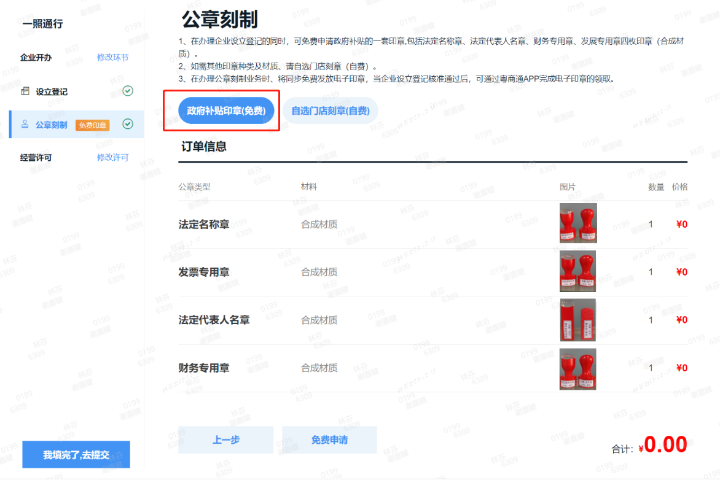Click the 修改许可 link
The image size is (720, 480).
pos(113,158)
